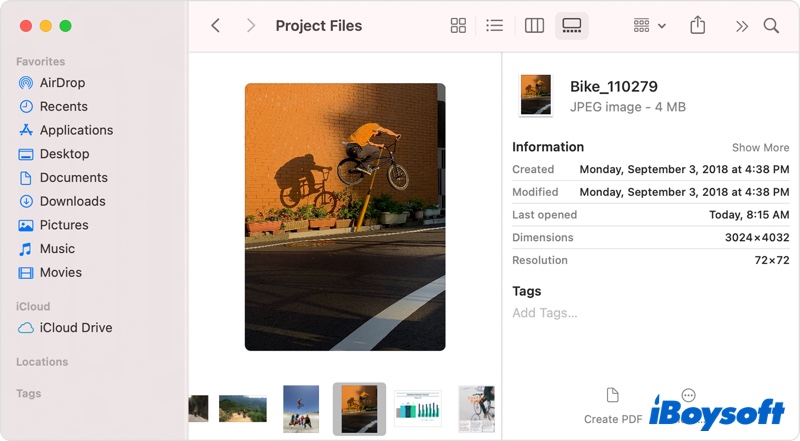Select the bar chart document thumbnail
This screenshot has height=441, width=800.
[417, 408]
